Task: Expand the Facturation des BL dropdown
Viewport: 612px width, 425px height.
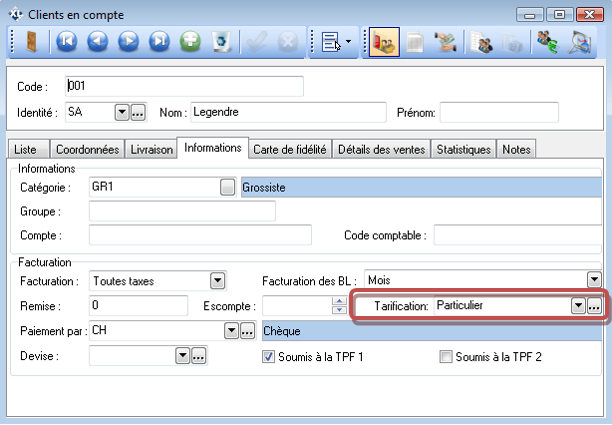Action: click(594, 281)
